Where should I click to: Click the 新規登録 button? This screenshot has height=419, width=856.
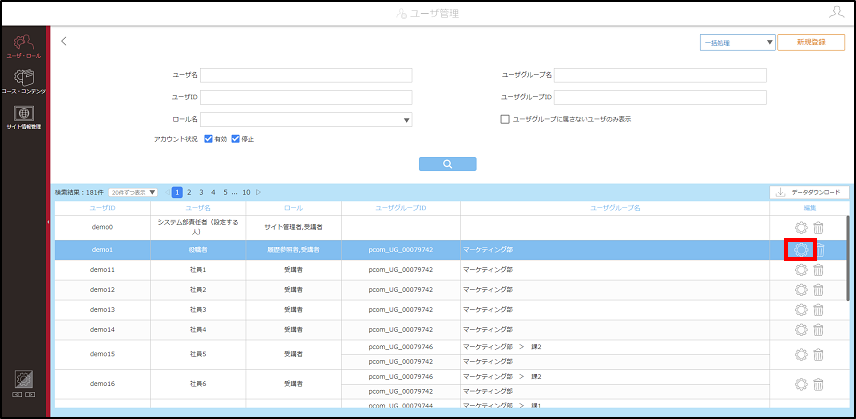[x=811, y=43]
